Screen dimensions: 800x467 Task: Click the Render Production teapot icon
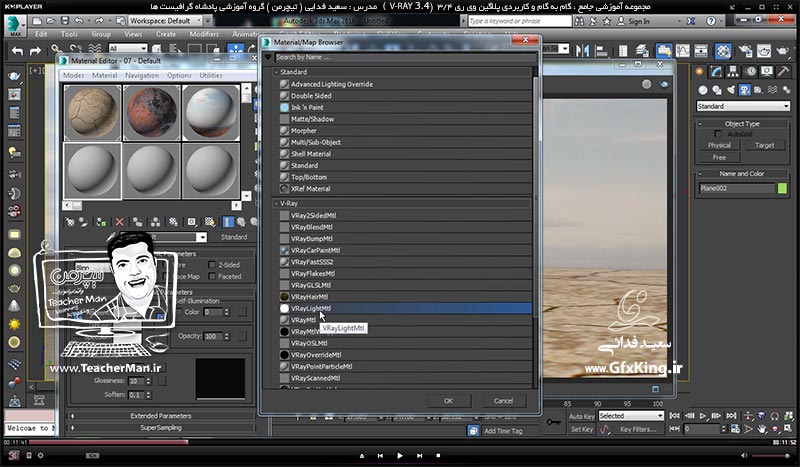(x=782, y=51)
